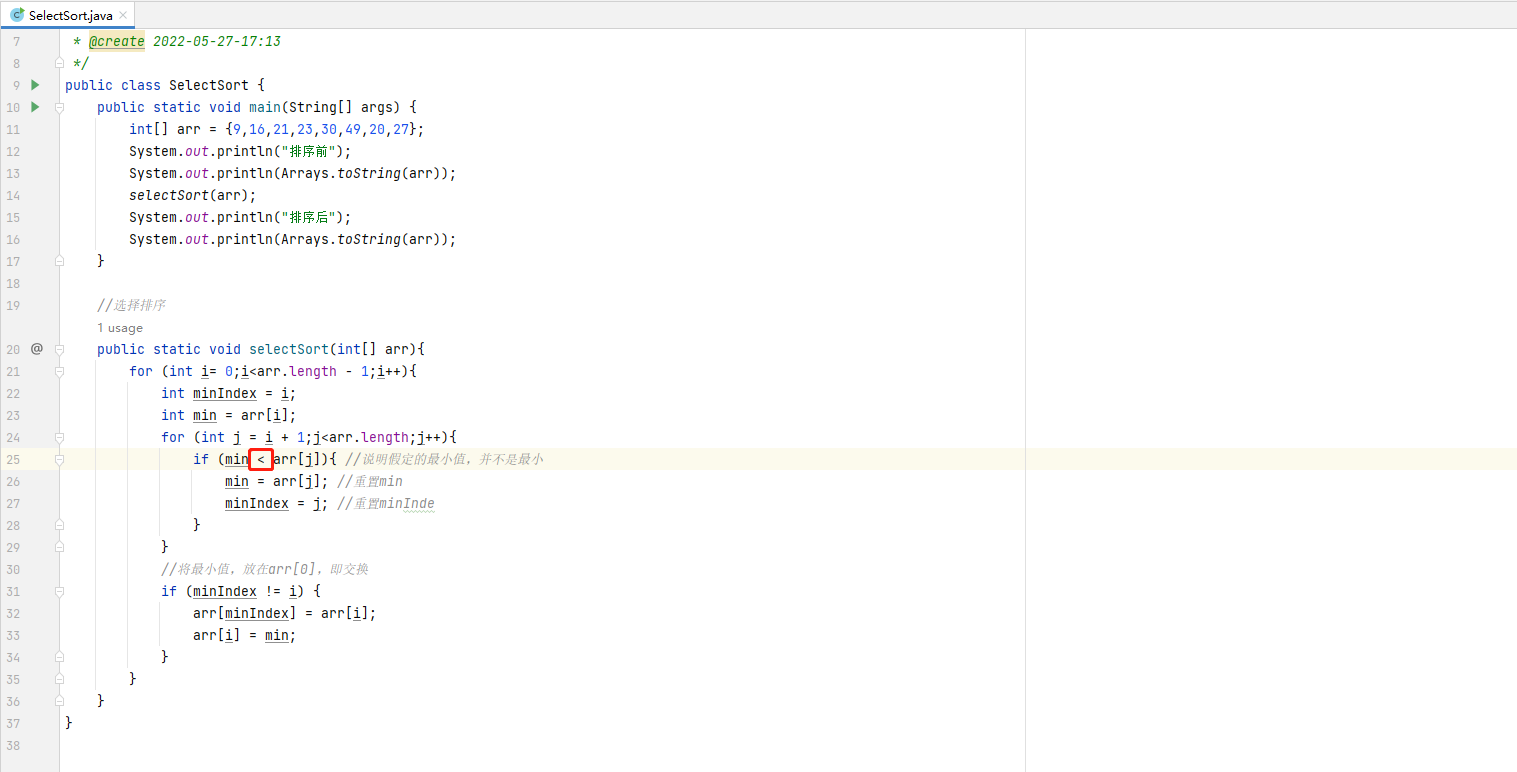
Task: Collapse the selectSort method fold marker
Action: point(60,349)
